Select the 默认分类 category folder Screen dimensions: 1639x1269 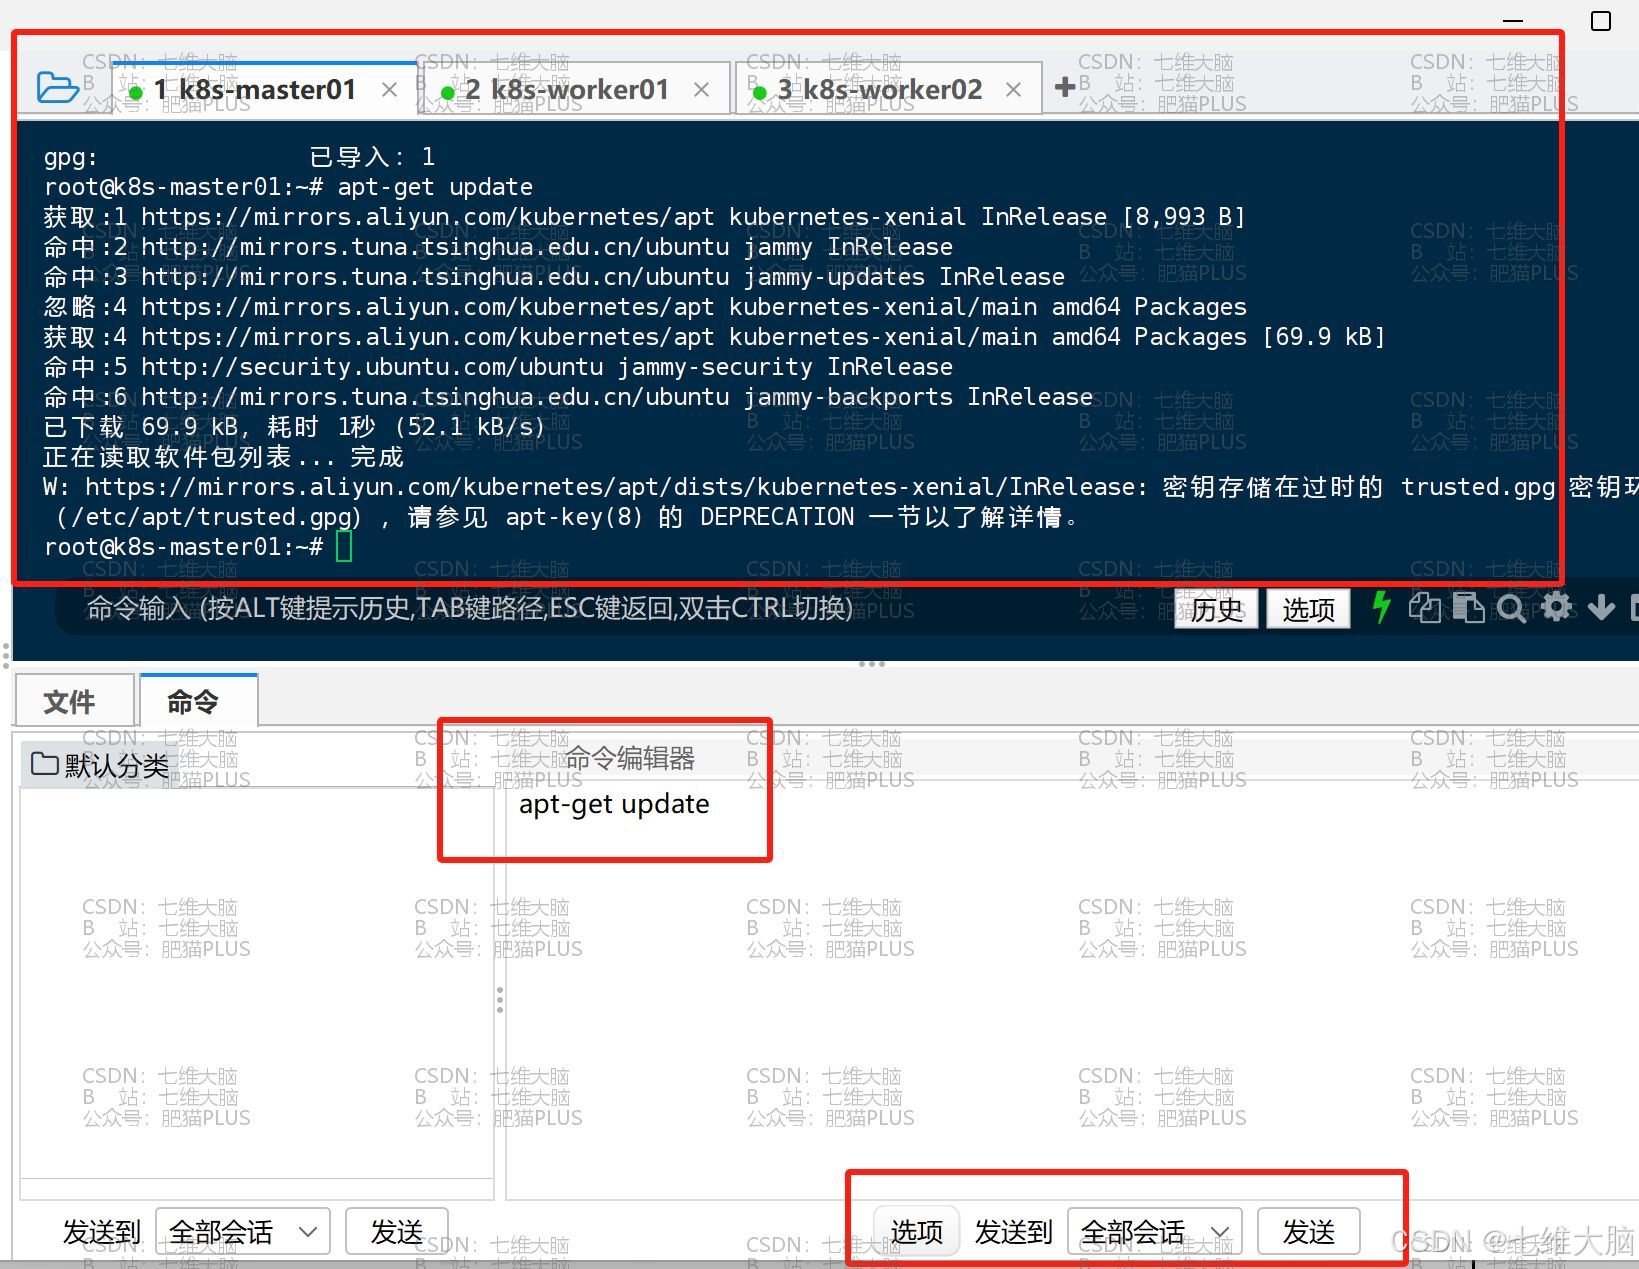100,765
